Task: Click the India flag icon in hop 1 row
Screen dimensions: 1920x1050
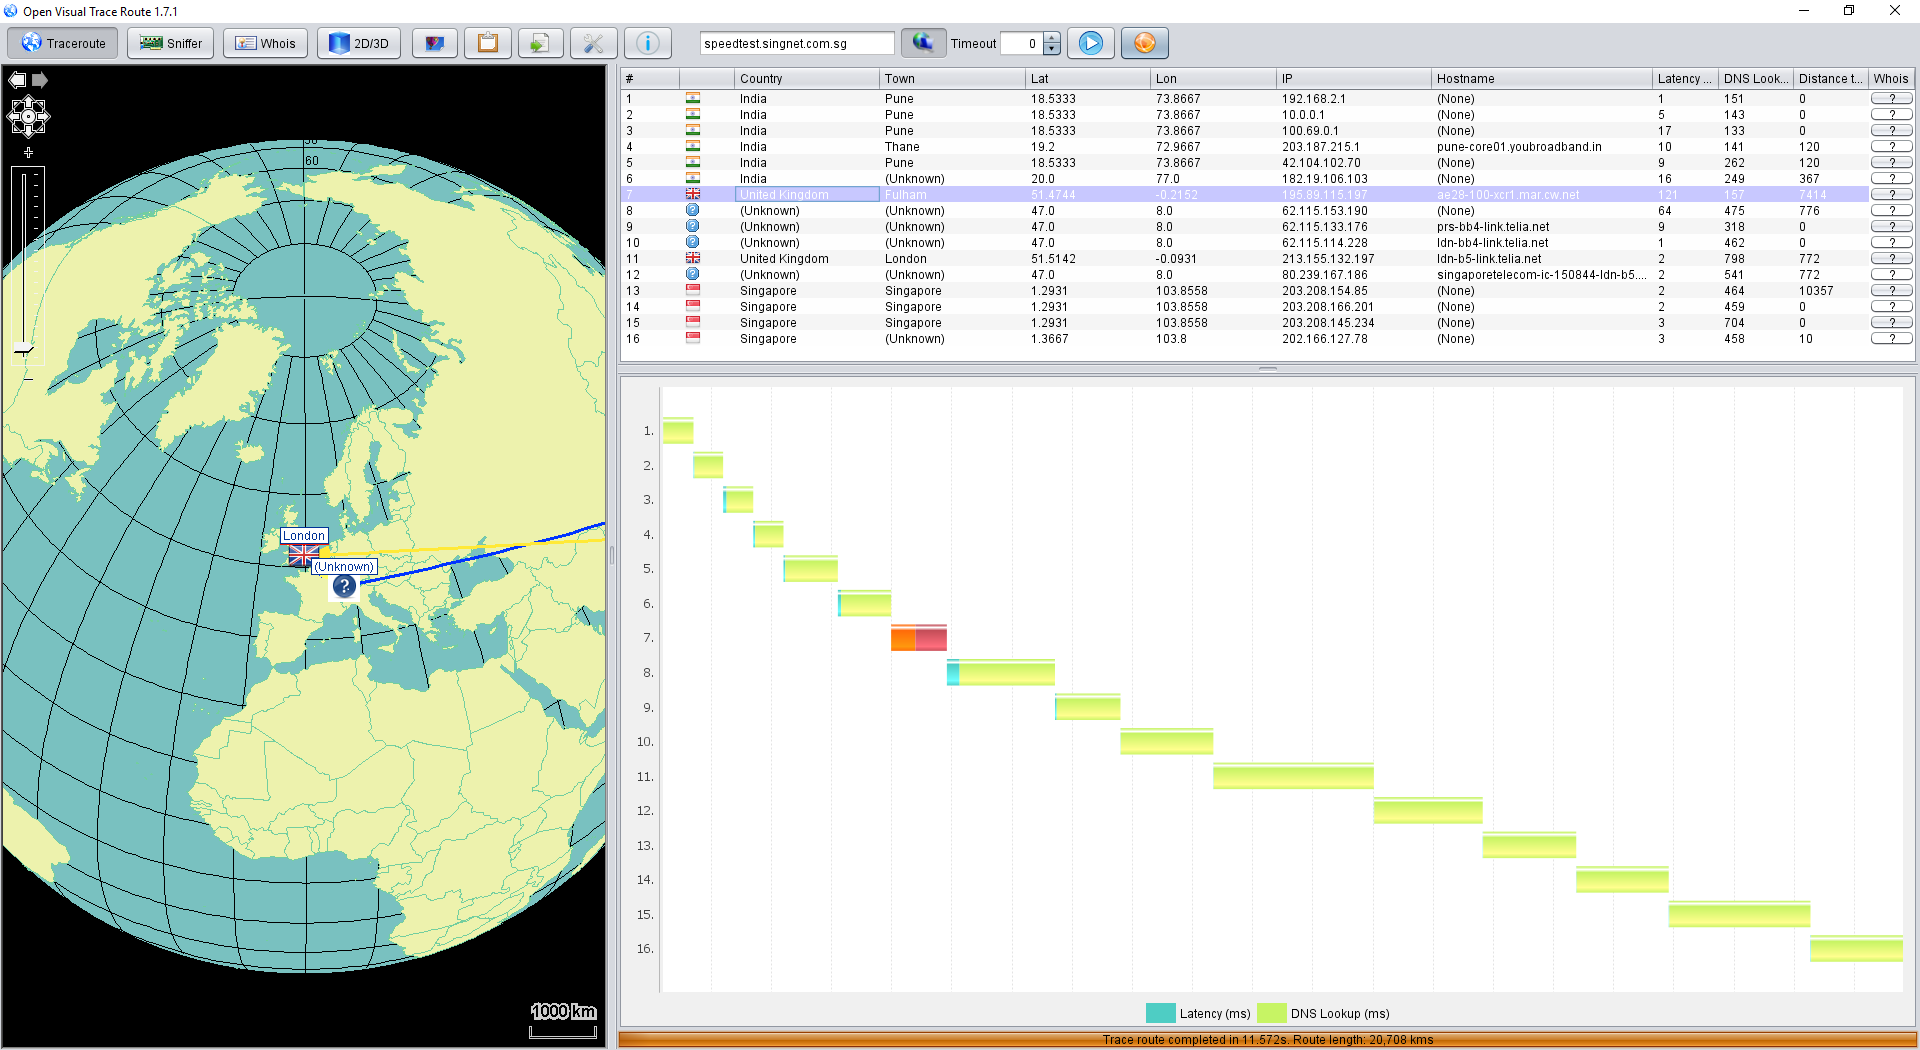Action: pos(693,99)
